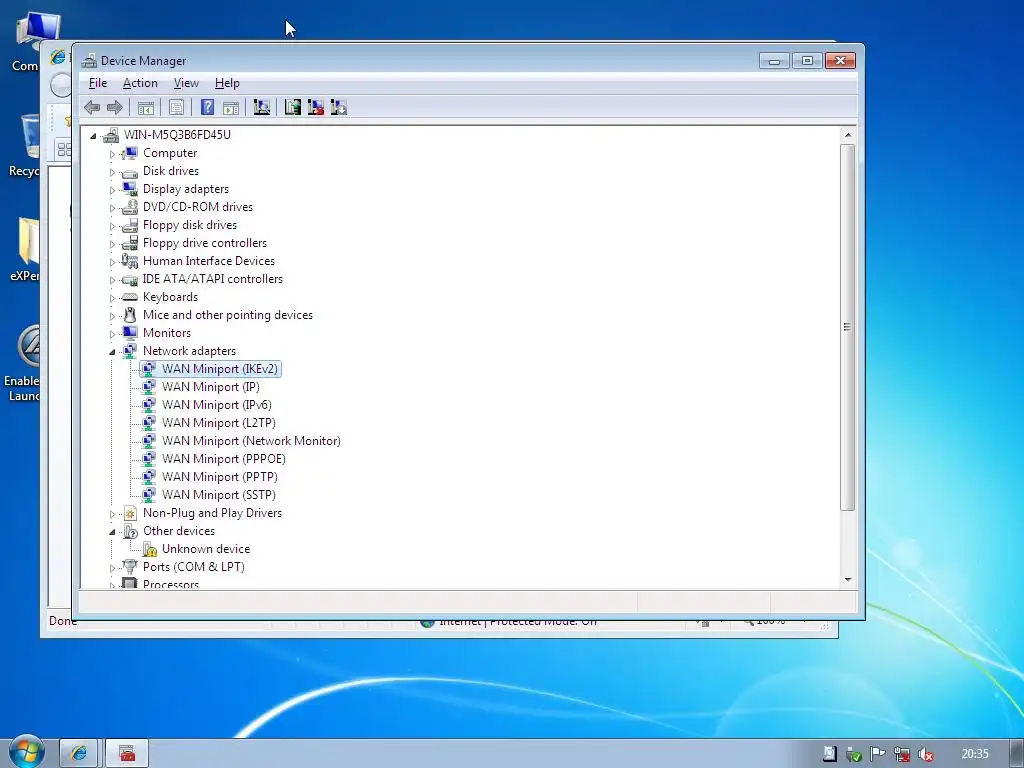This screenshot has width=1024, height=768.
Task: Expand the Keyboards category
Action: [x=112, y=298]
